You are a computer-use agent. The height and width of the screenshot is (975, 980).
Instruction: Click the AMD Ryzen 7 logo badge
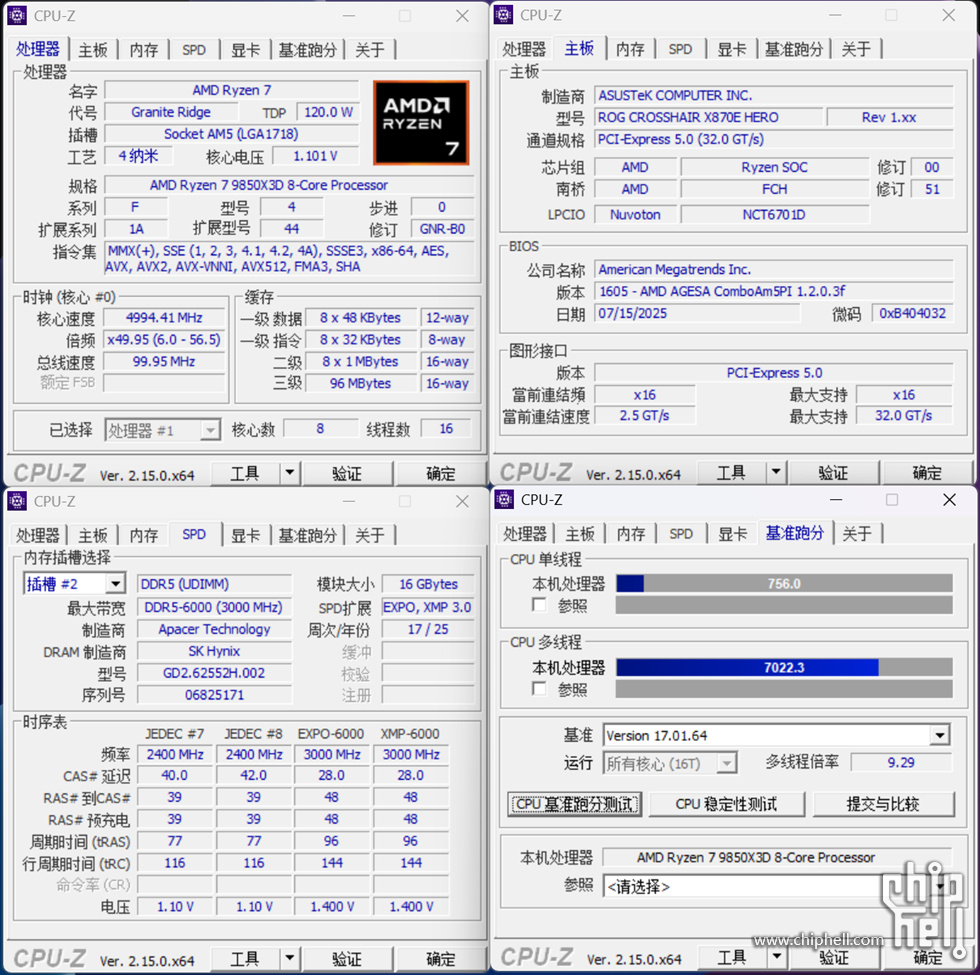click(422, 121)
